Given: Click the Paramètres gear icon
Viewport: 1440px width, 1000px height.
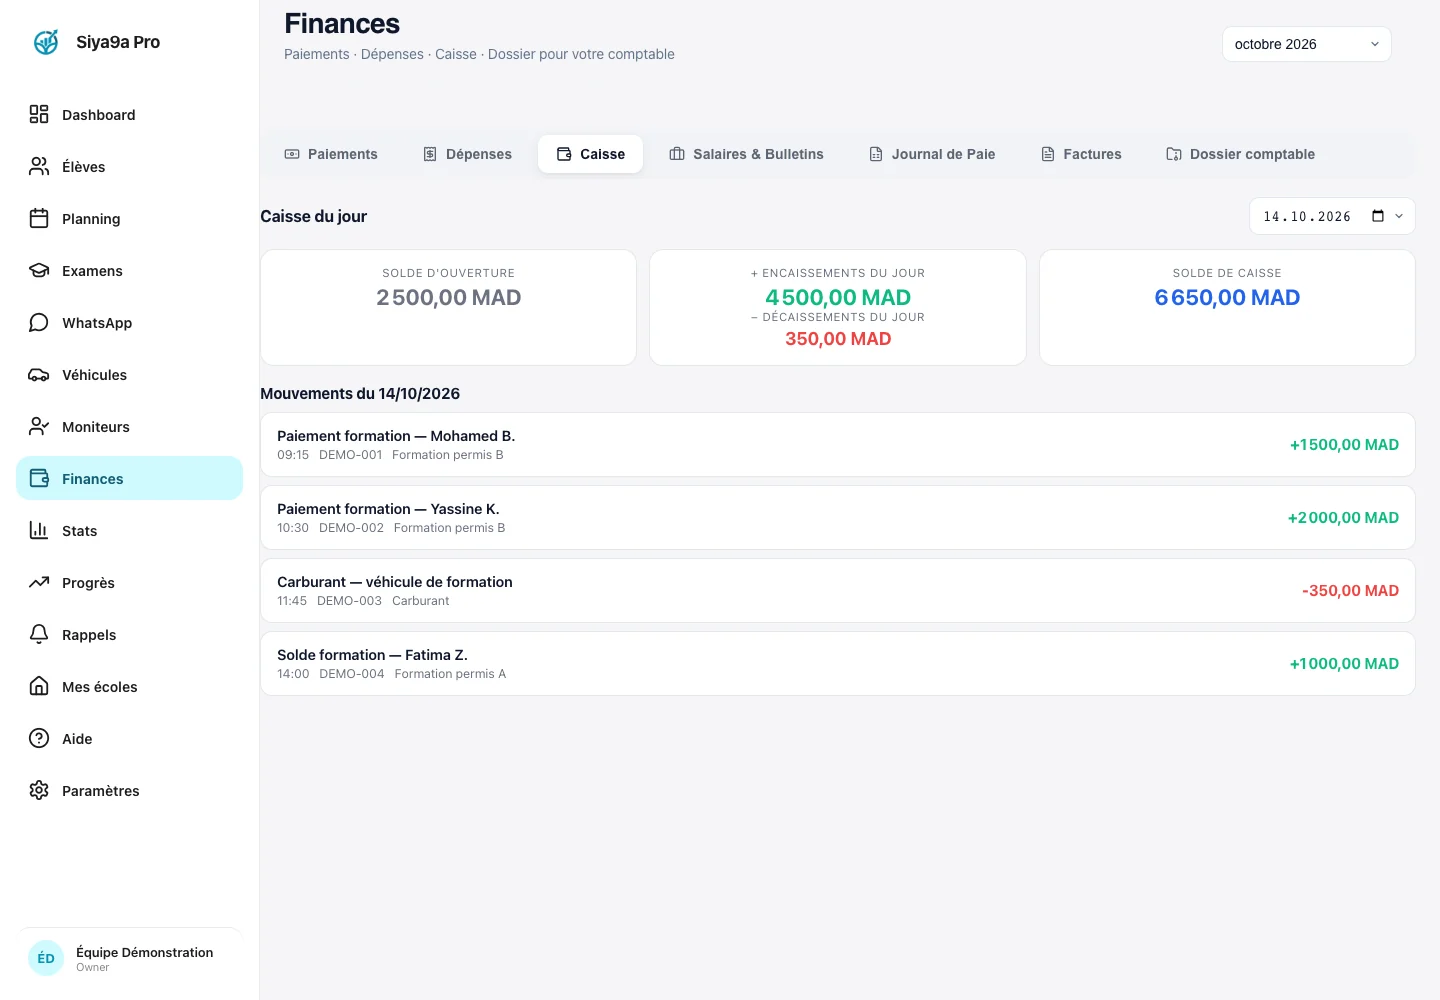Looking at the screenshot, I should 39,790.
